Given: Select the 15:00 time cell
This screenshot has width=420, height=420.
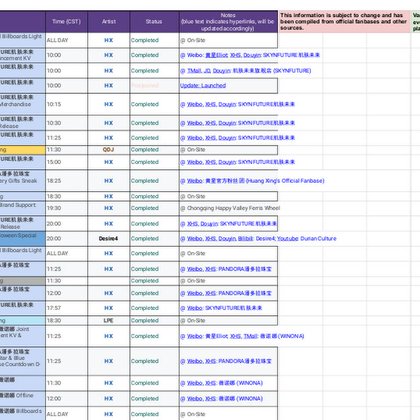Looking at the screenshot, I should coord(66,162).
